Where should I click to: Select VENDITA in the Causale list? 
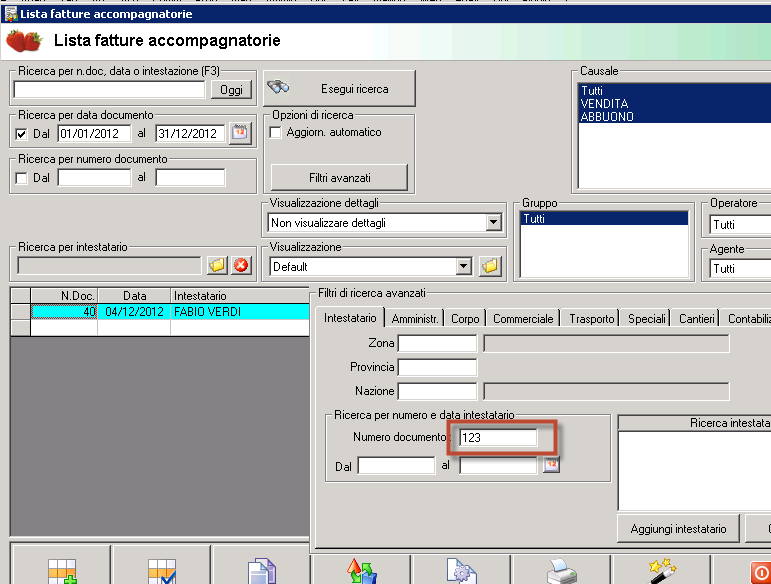675,104
